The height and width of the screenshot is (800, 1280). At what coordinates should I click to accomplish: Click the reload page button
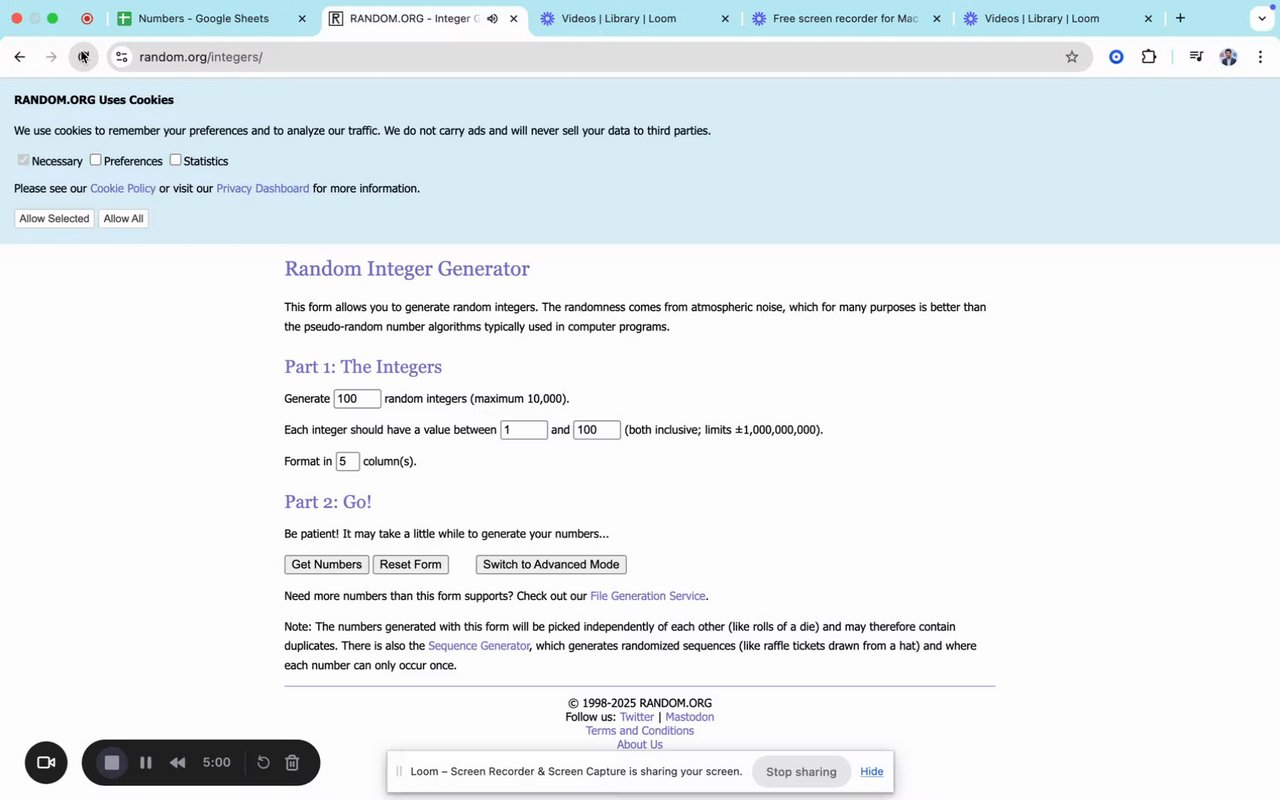(83, 57)
